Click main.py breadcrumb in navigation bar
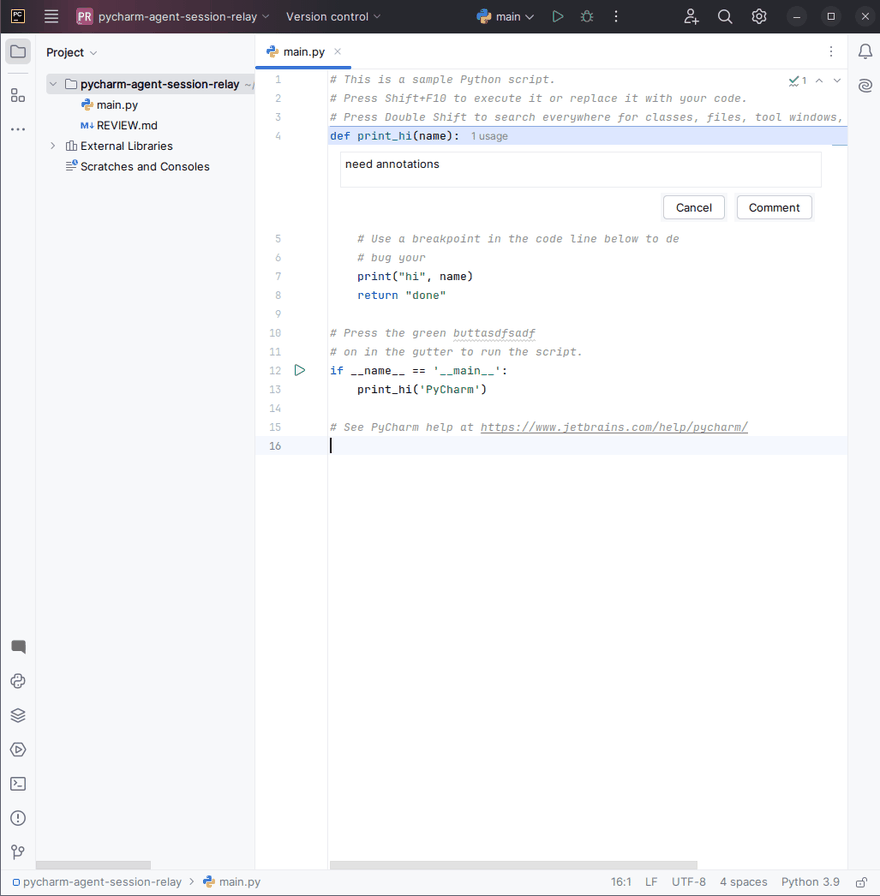The width and height of the screenshot is (880, 896). coord(231,882)
